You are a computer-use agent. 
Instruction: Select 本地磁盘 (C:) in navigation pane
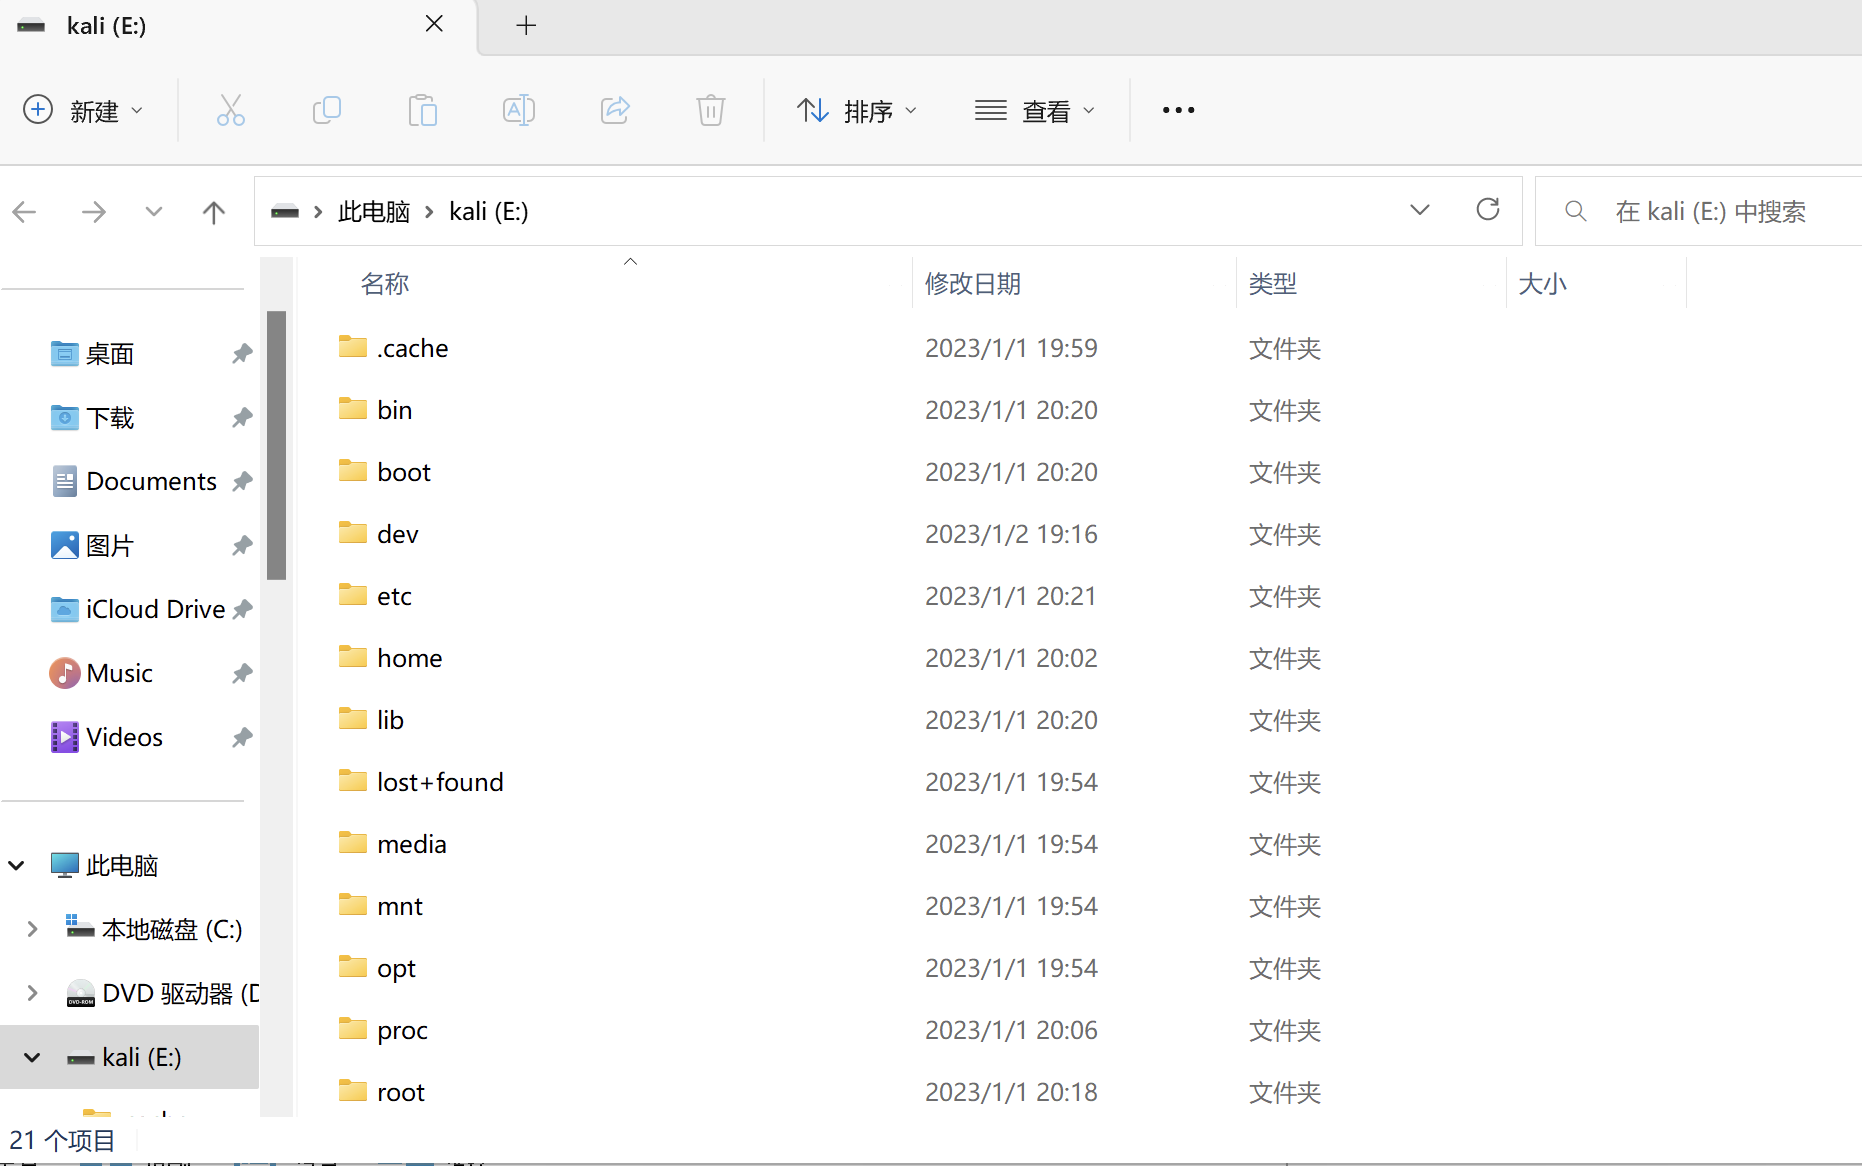point(172,929)
